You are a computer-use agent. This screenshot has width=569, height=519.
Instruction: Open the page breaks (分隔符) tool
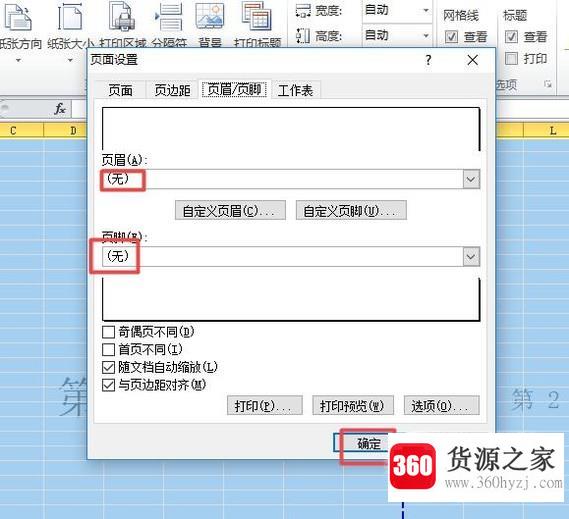169,24
